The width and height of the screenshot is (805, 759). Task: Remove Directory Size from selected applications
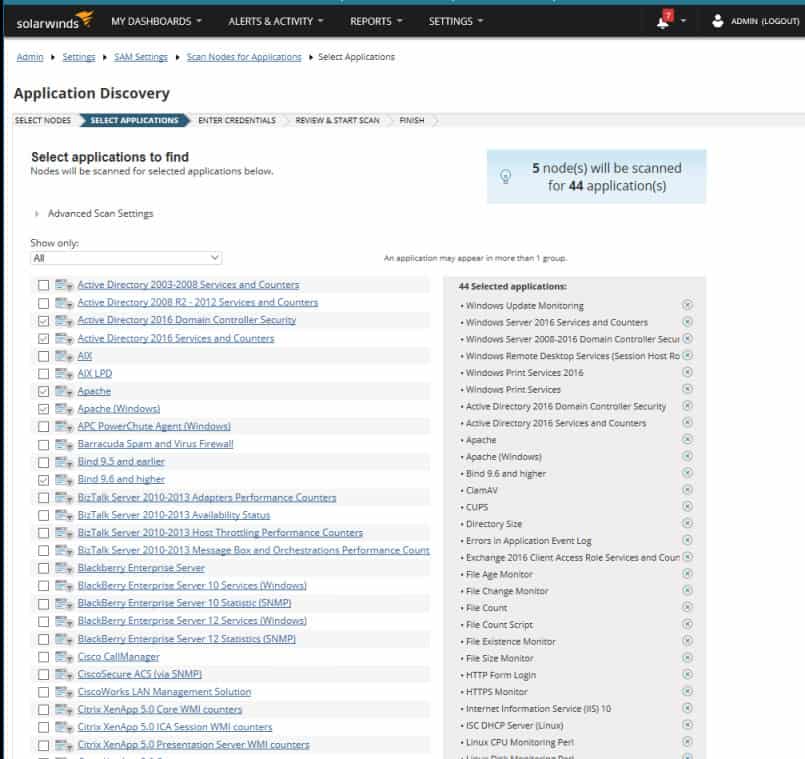pos(687,523)
